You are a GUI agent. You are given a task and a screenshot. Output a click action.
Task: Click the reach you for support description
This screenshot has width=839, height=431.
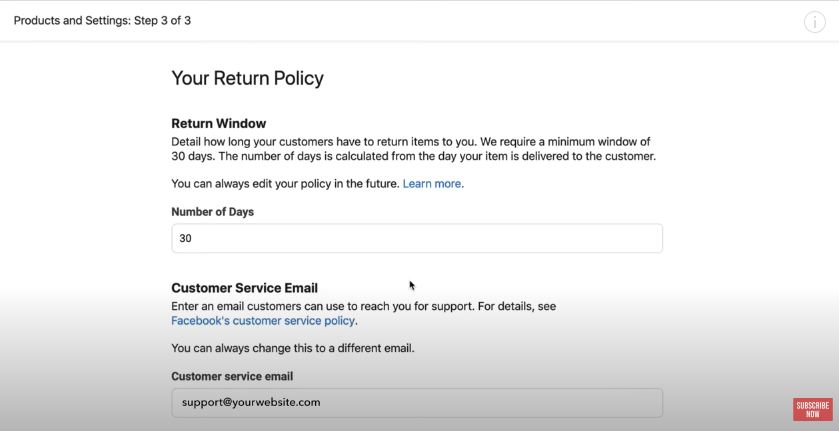pyautogui.click(x=323, y=307)
